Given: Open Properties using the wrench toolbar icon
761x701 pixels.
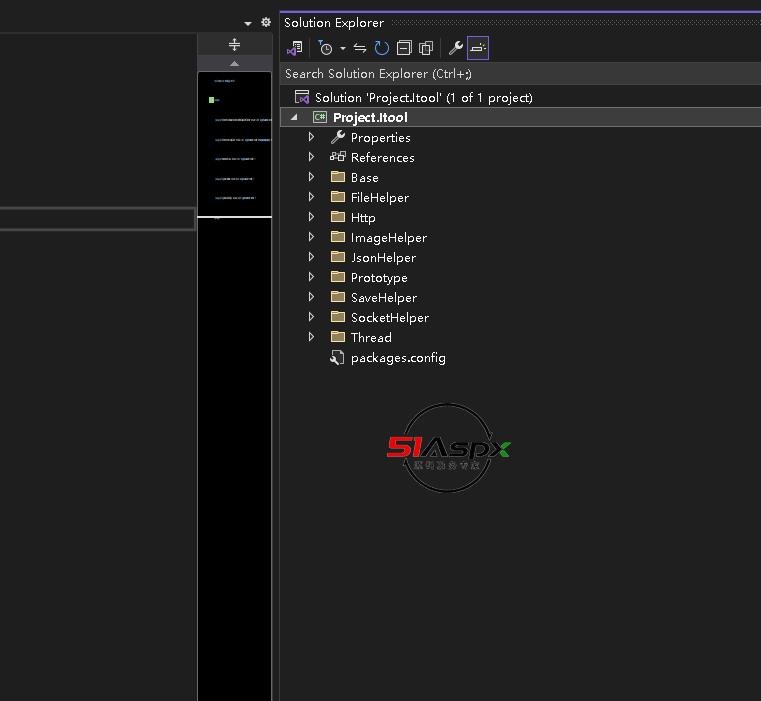Looking at the screenshot, I should pos(456,48).
